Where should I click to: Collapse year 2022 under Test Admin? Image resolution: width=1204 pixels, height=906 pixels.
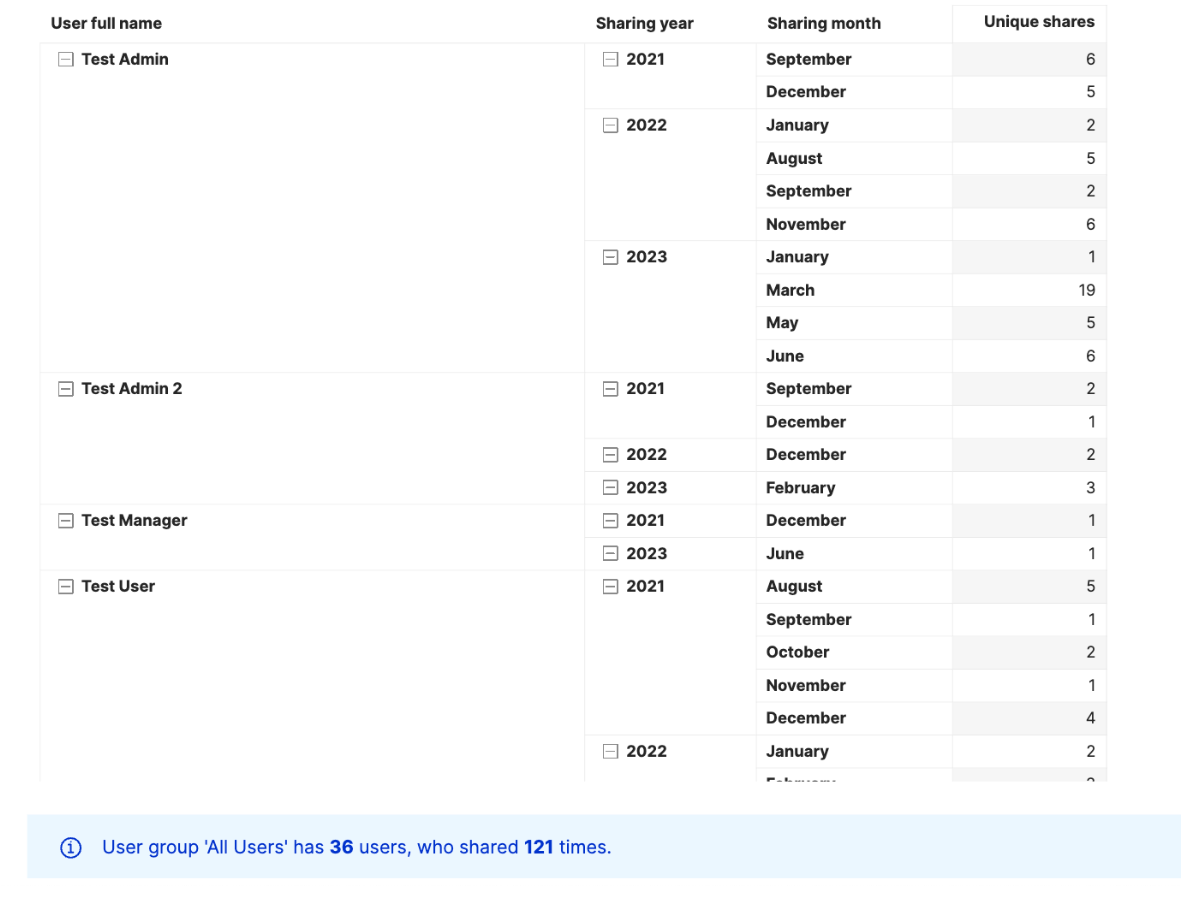click(x=611, y=126)
